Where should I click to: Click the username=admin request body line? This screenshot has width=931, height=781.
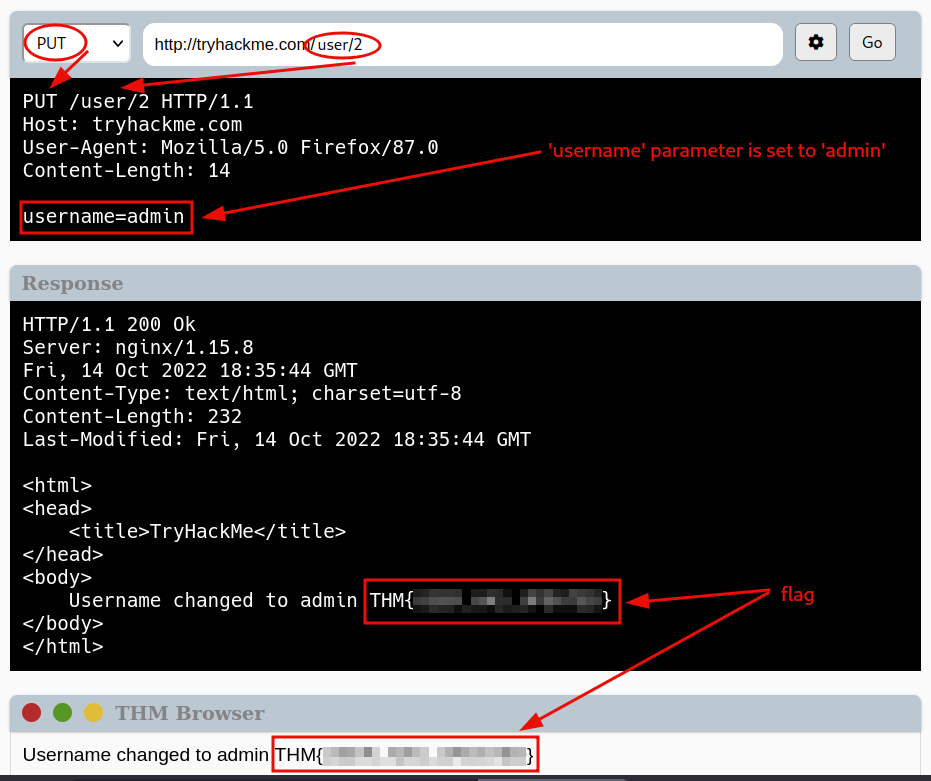point(104,216)
